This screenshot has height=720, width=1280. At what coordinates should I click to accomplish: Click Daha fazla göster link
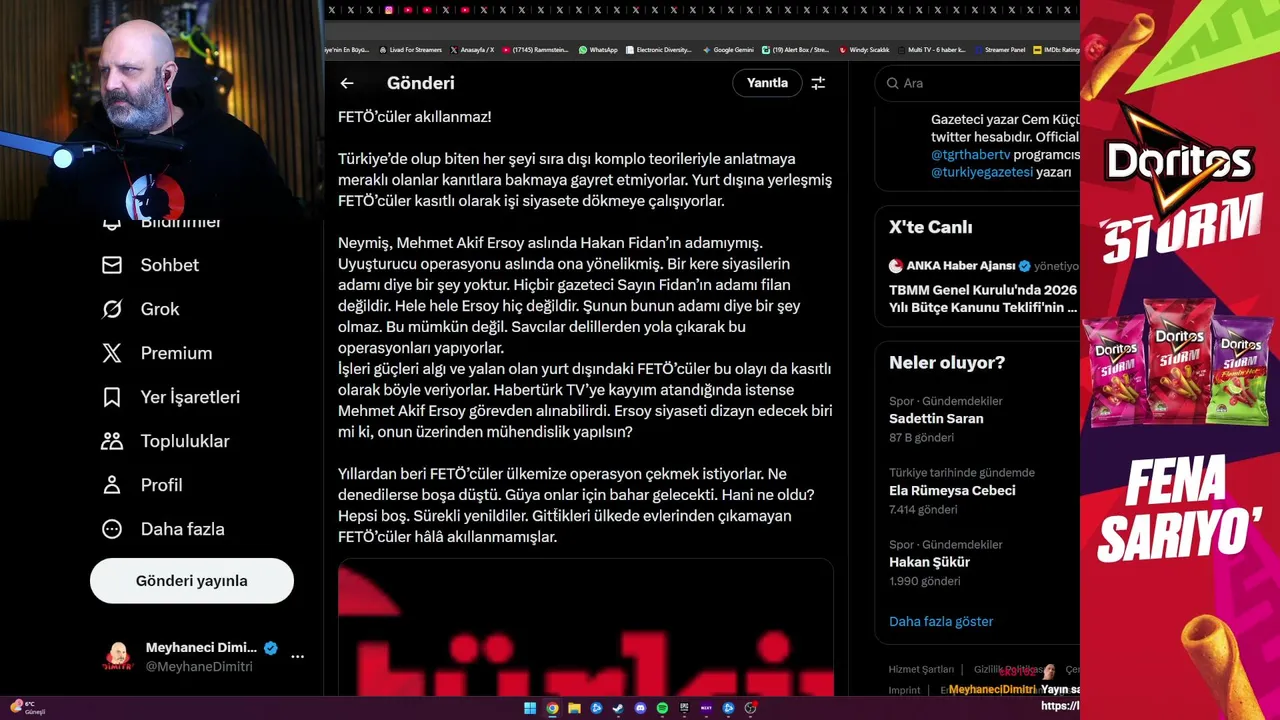[941, 621]
